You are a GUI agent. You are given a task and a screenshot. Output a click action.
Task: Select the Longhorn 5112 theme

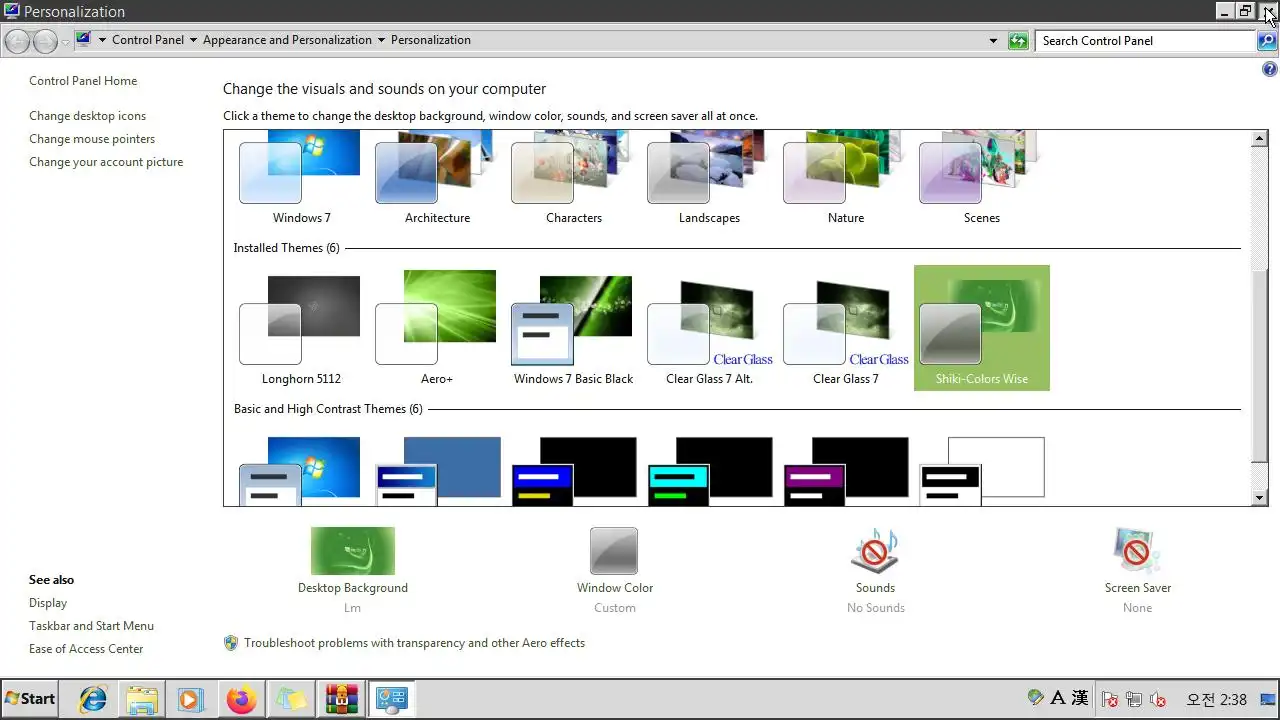click(x=301, y=328)
